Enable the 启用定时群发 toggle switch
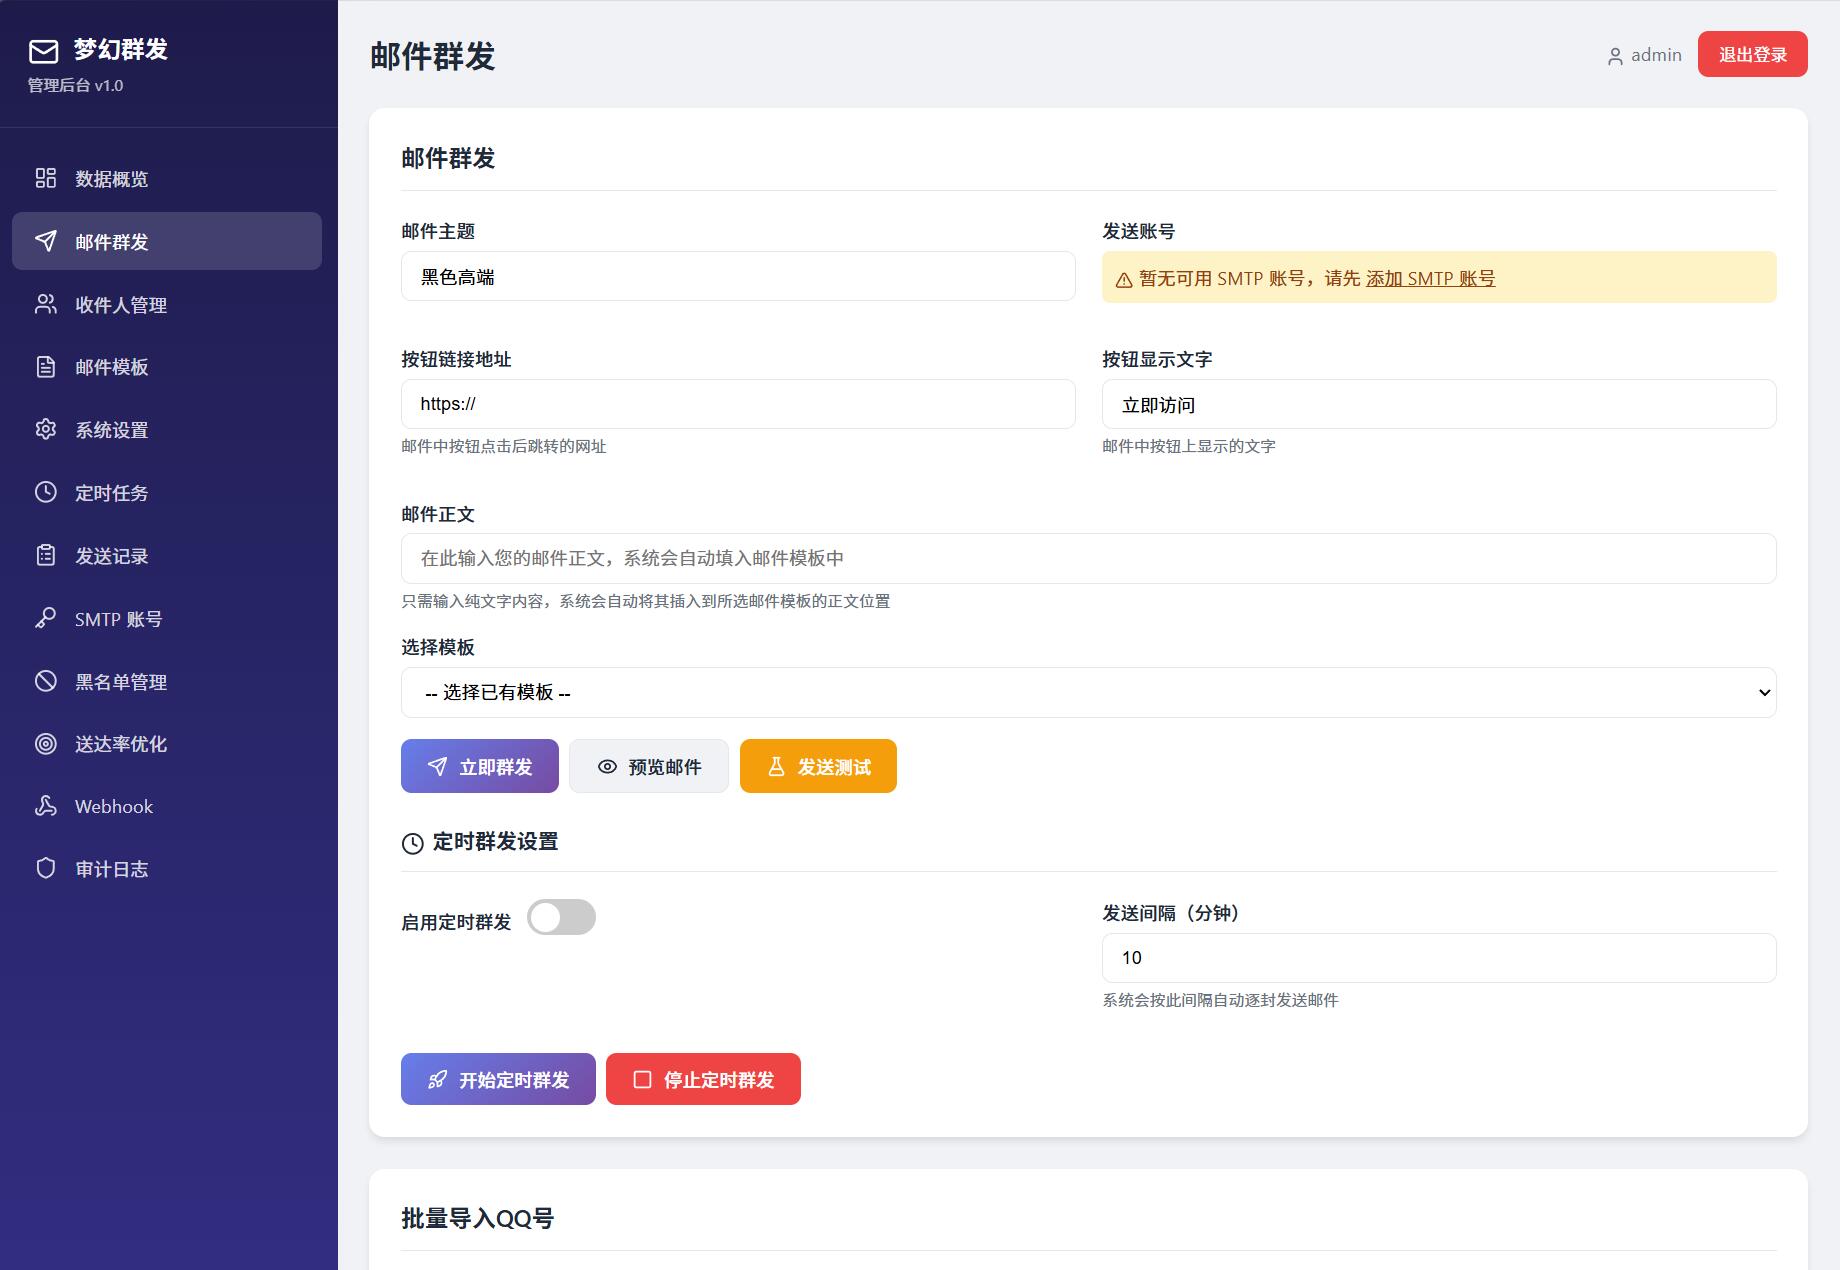 [562, 917]
